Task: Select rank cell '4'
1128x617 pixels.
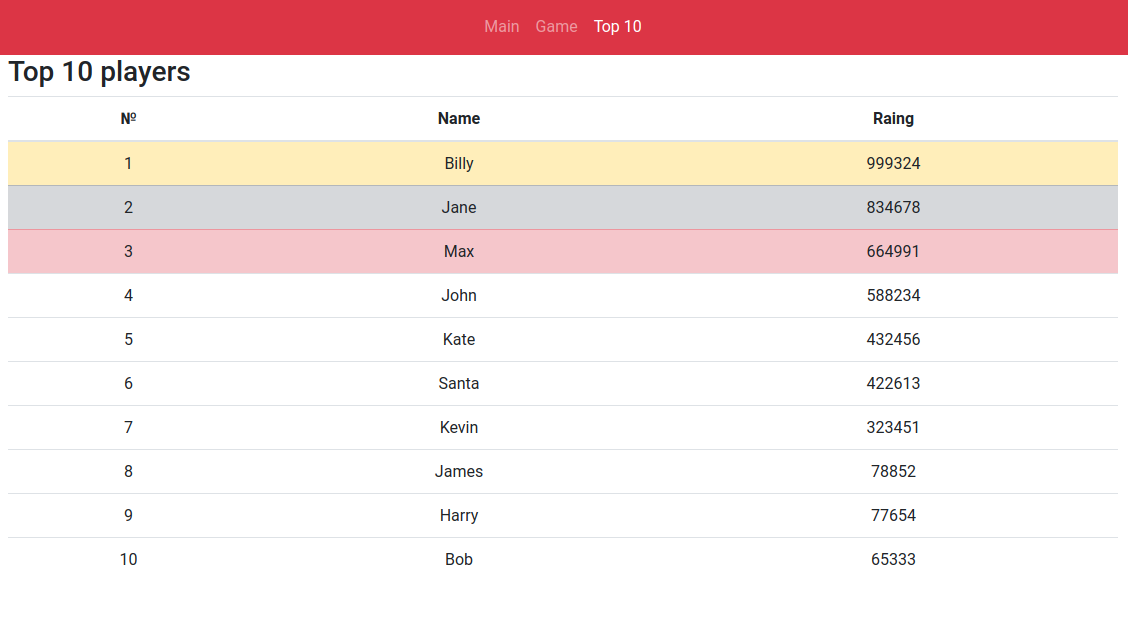Action: (128, 295)
